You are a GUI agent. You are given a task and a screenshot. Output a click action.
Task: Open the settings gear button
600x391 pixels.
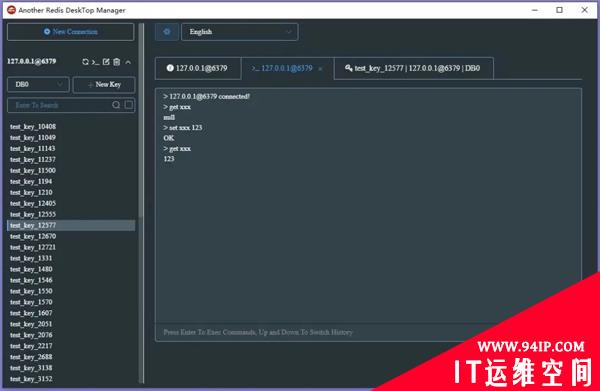click(x=167, y=32)
